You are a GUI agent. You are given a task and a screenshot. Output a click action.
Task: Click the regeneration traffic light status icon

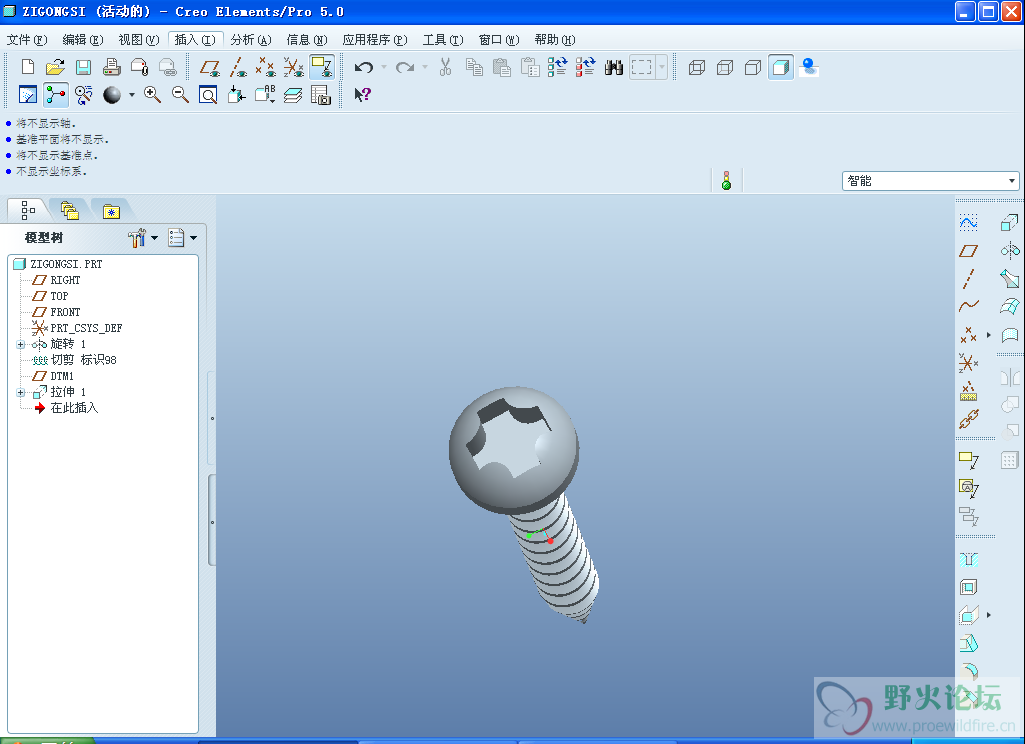726,180
